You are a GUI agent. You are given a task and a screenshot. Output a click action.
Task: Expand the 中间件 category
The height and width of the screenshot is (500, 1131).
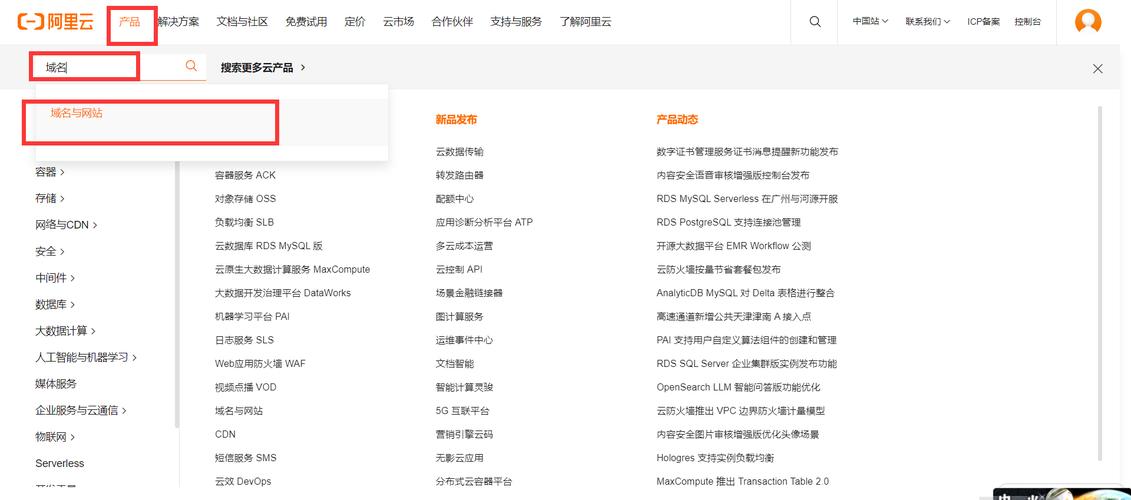[x=56, y=278]
